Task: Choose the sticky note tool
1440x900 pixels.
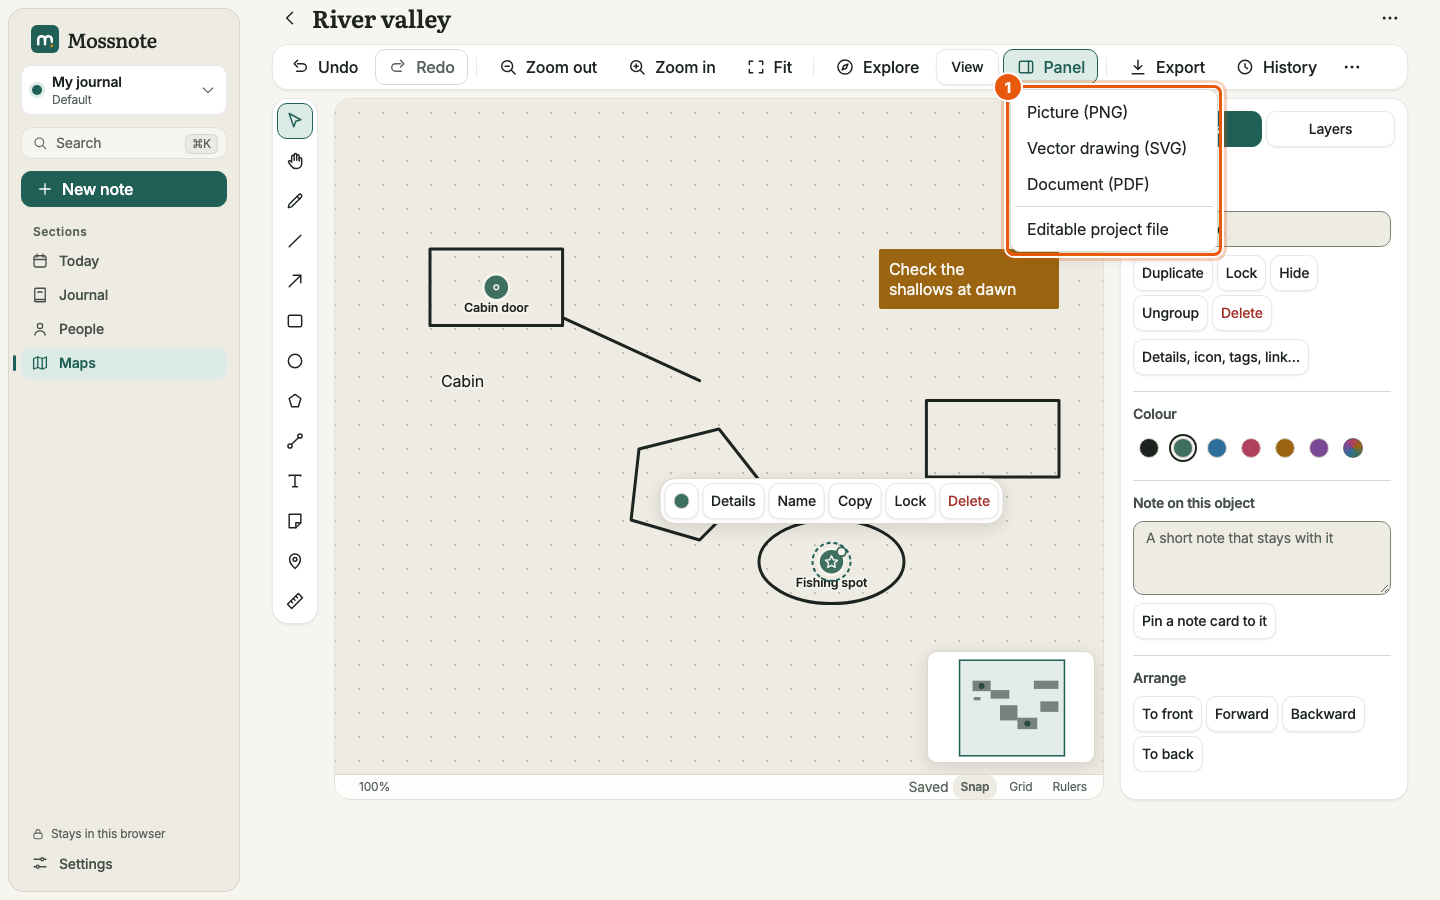Action: [295, 521]
